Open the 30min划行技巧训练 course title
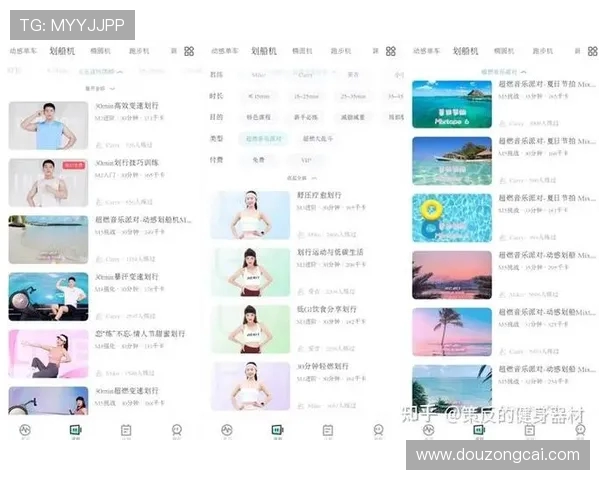This screenshot has width=600, height=480. [127, 163]
